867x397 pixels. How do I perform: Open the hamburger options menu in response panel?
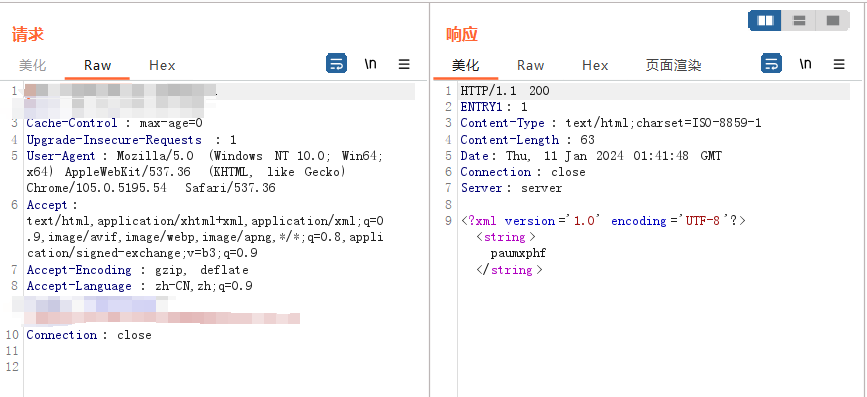tap(839, 64)
